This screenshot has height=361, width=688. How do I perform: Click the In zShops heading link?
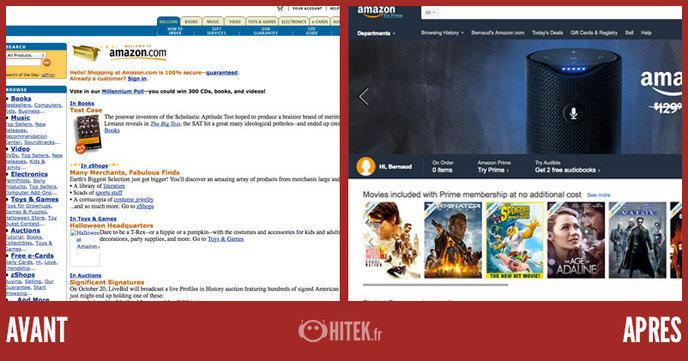tap(94, 166)
